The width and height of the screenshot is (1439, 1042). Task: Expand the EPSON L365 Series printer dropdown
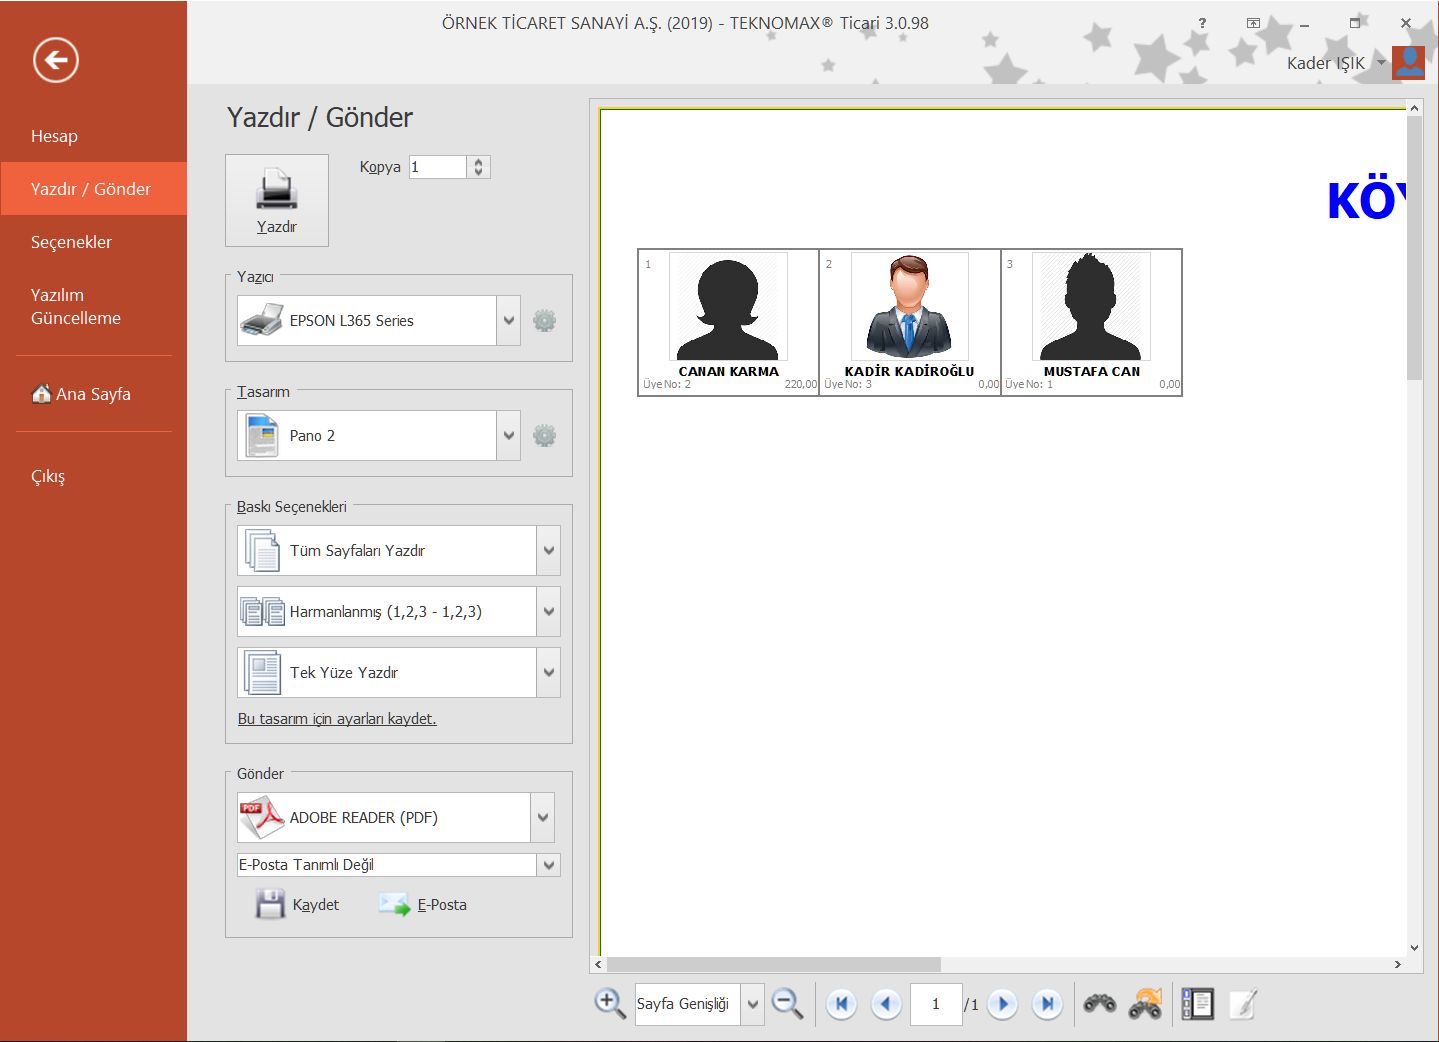tap(509, 321)
